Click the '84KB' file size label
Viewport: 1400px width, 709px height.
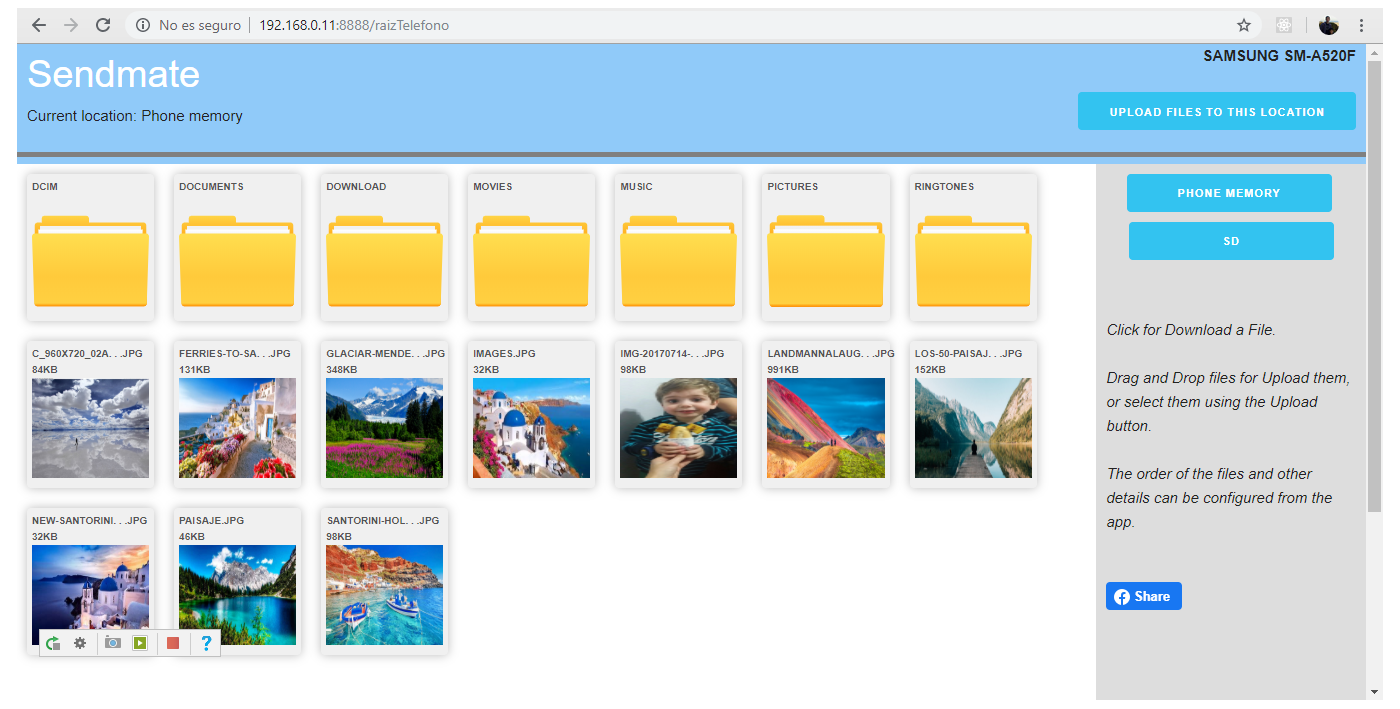coord(45,370)
